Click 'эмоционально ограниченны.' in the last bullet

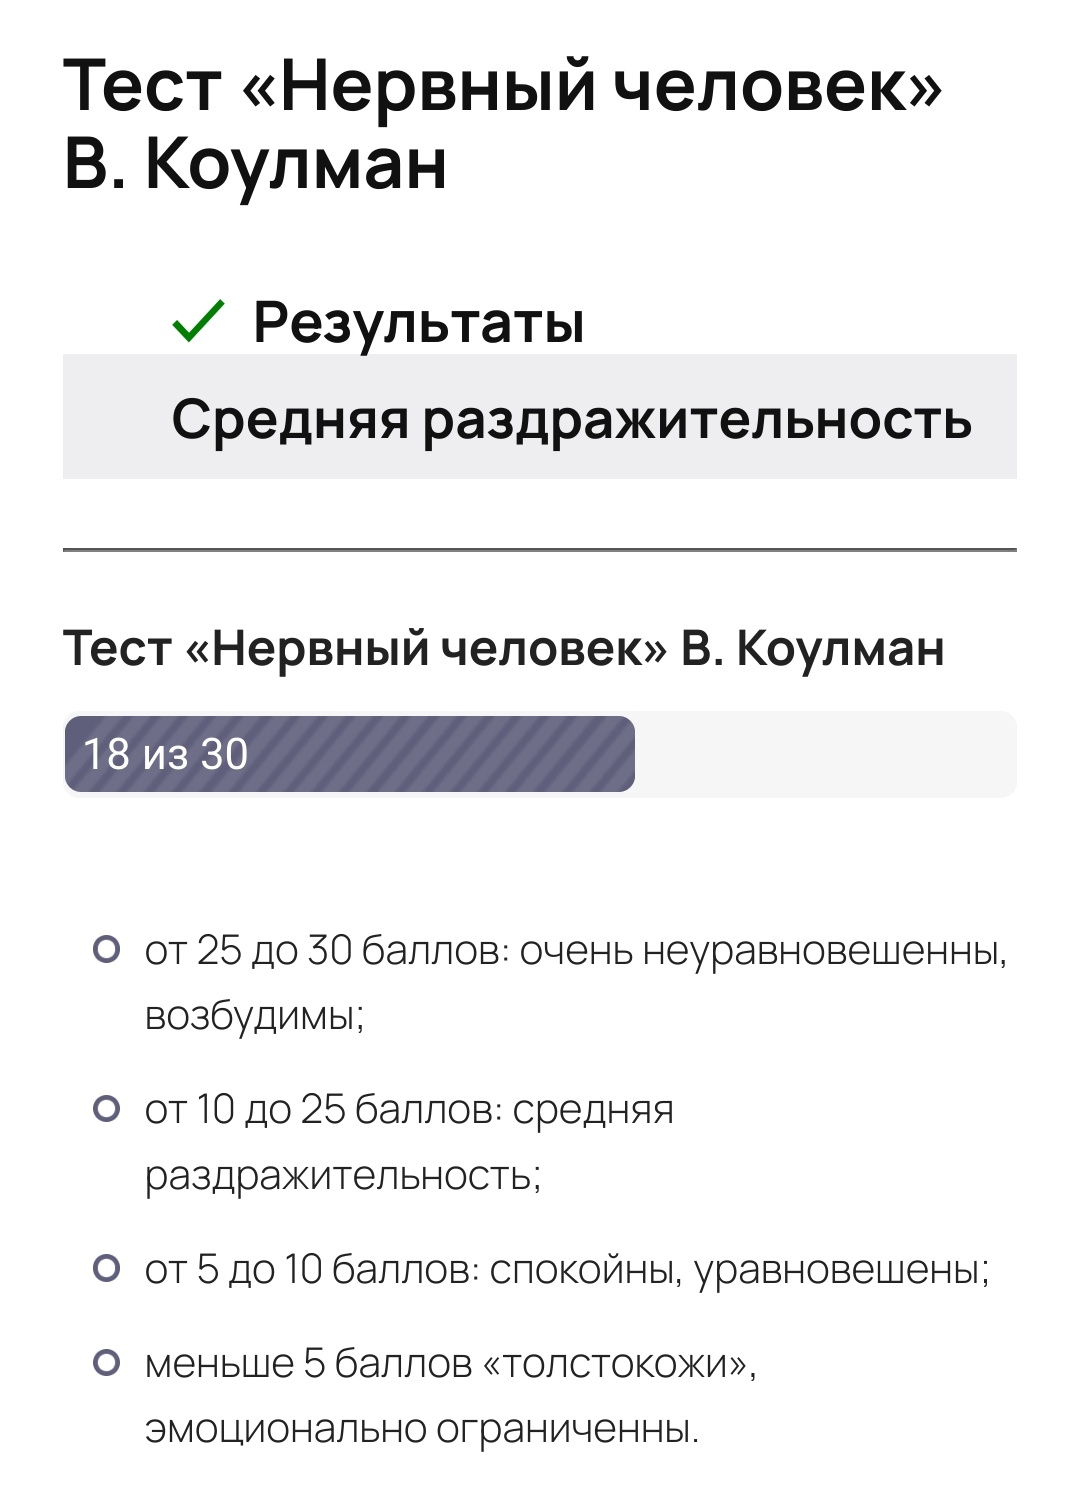[422, 1428]
